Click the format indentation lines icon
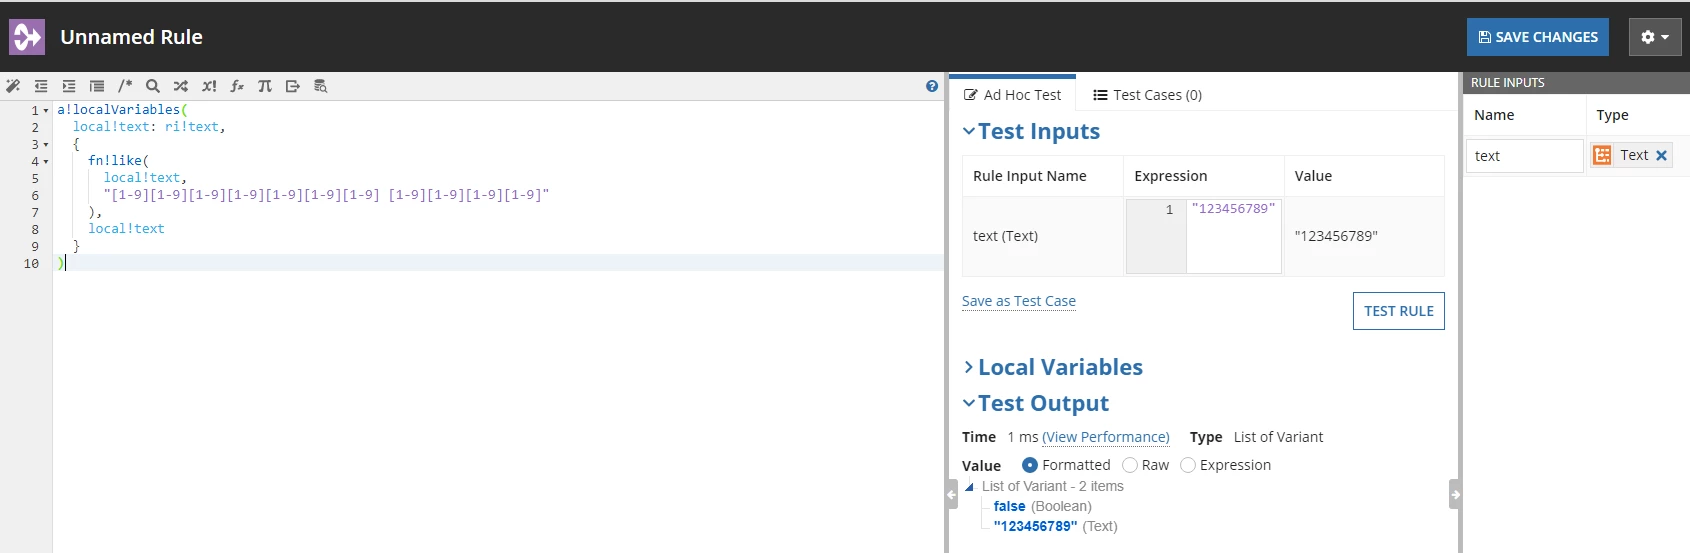The width and height of the screenshot is (1690, 553). (97, 86)
